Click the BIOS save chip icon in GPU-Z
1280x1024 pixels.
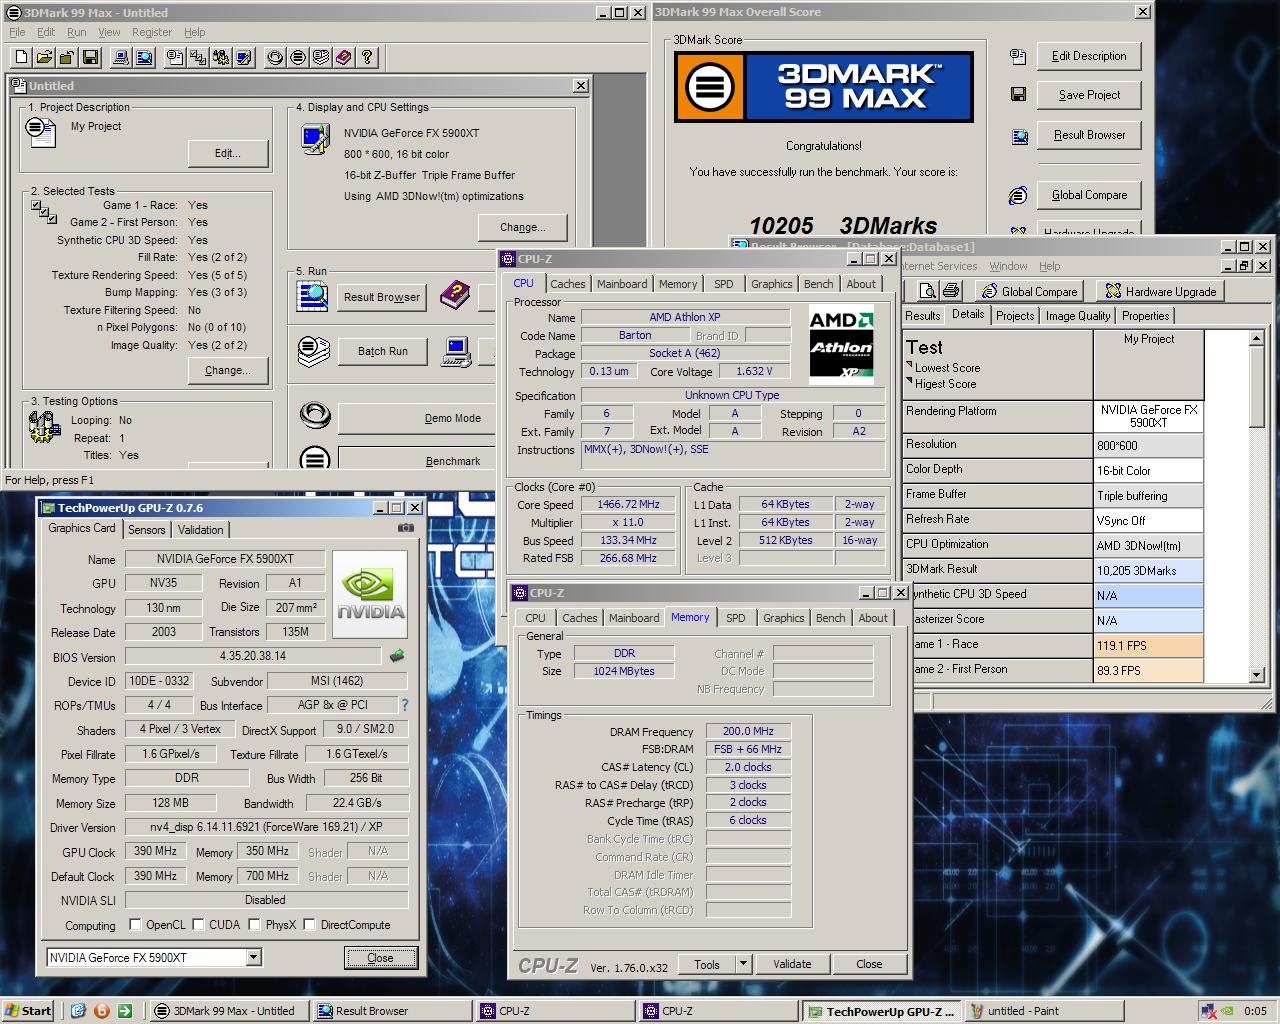[x=397, y=656]
